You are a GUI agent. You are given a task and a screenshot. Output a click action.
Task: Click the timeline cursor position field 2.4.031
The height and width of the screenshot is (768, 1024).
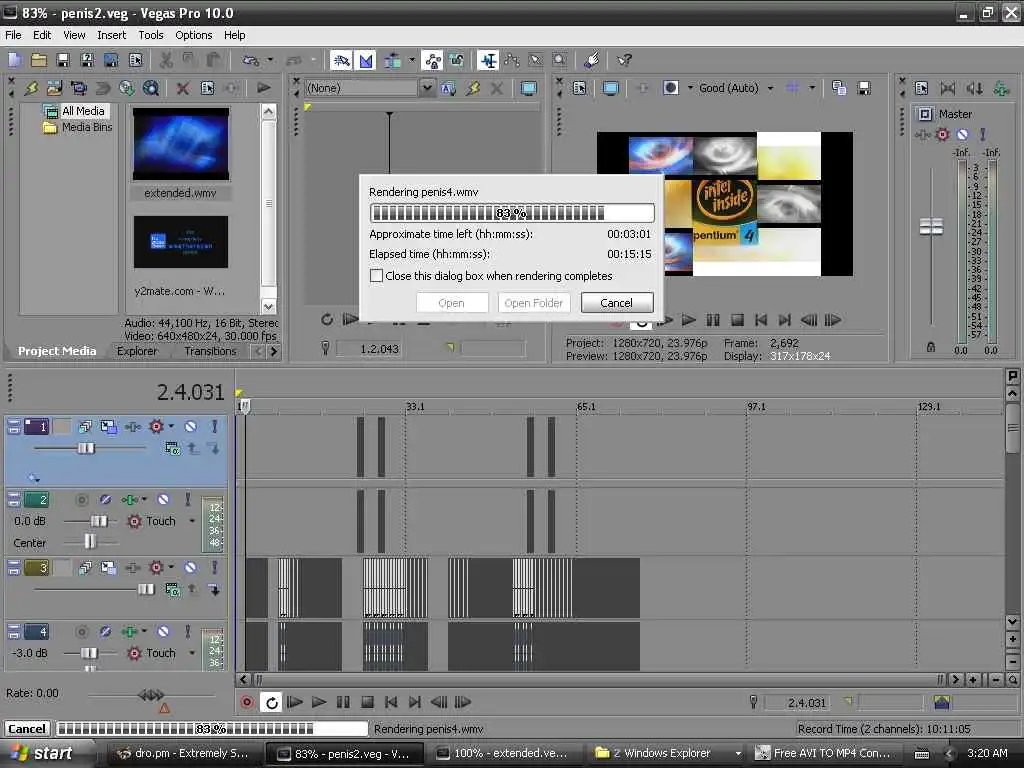click(x=807, y=703)
